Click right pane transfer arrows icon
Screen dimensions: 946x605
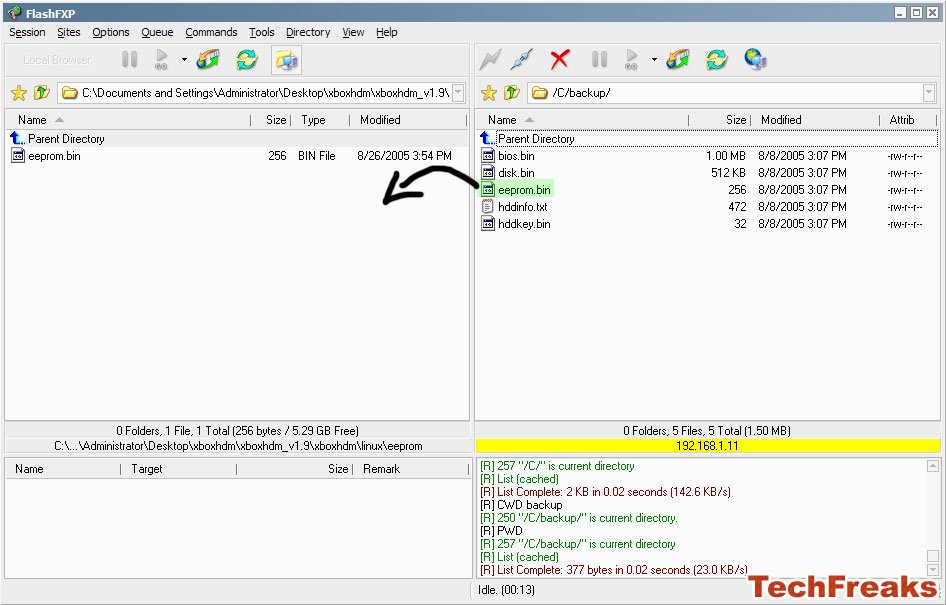pos(678,59)
